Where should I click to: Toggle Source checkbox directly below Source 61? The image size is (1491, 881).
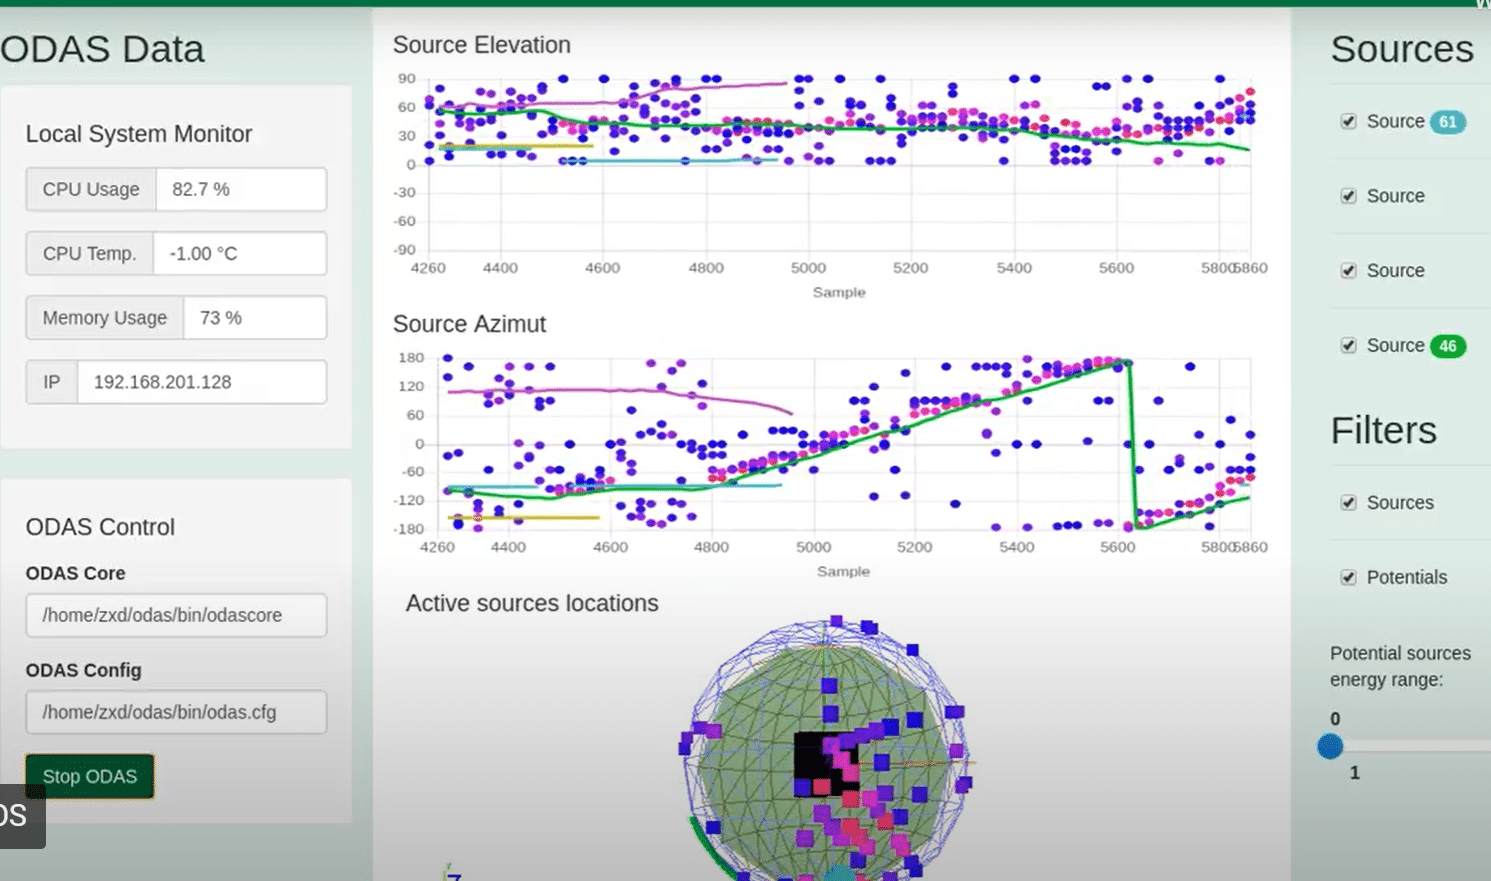[x=1348, y=196]
